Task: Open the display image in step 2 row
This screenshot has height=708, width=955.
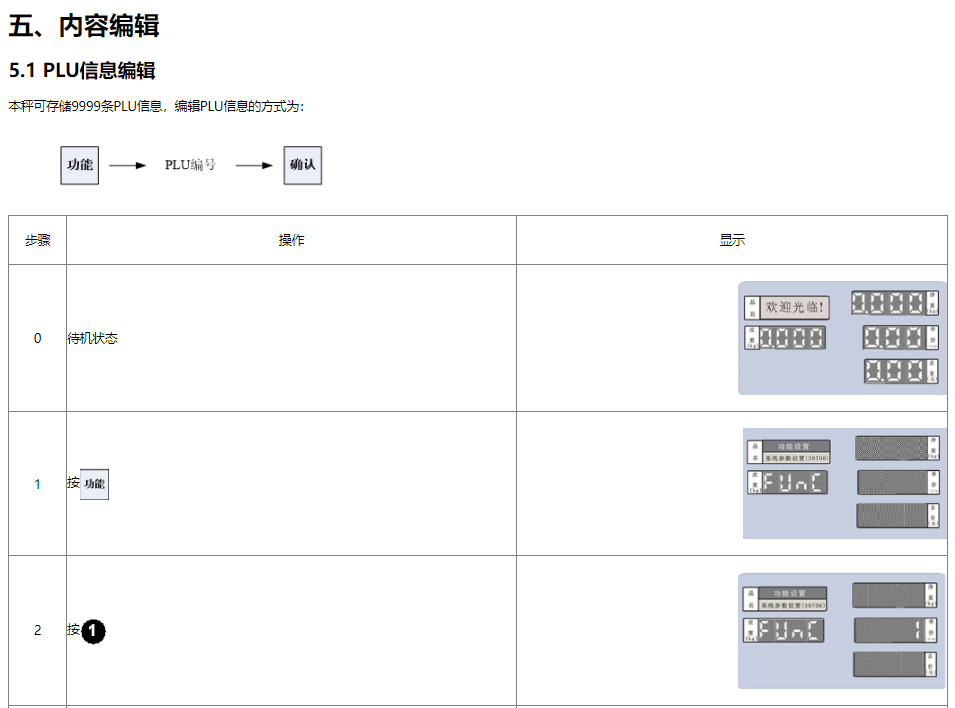Action: coord(841,630)
